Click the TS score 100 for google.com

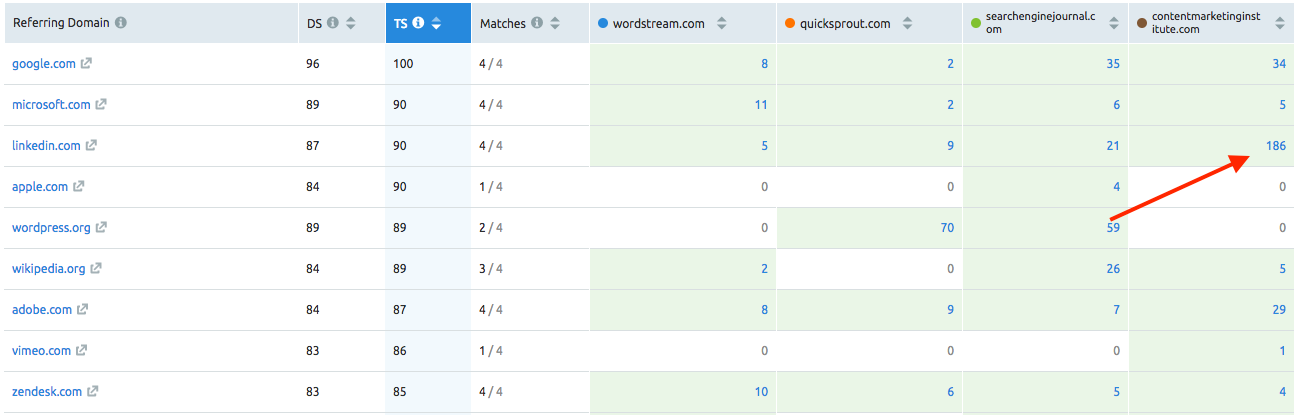tap(402, 64)
